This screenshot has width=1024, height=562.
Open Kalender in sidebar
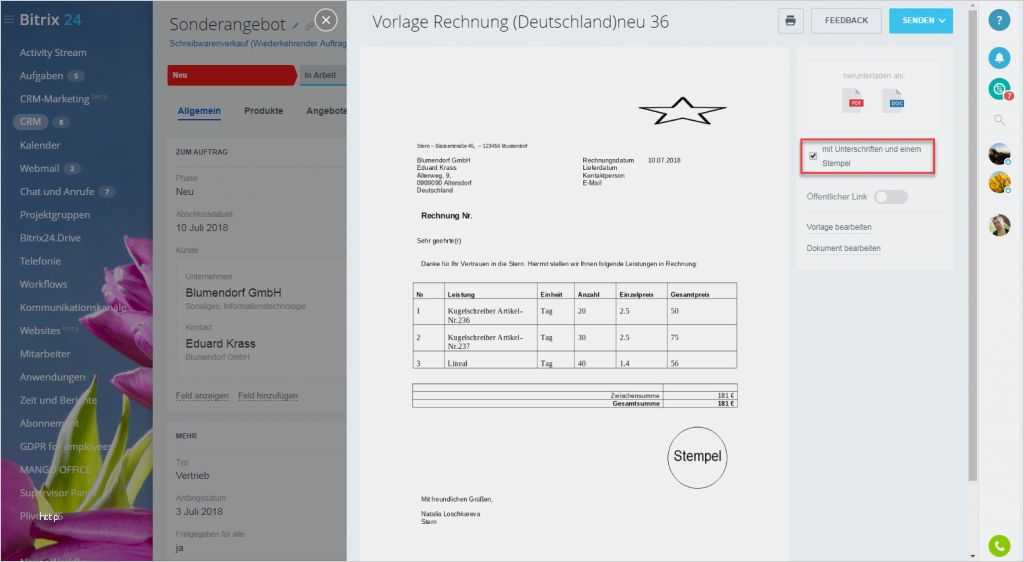click(x=40, y=146)
